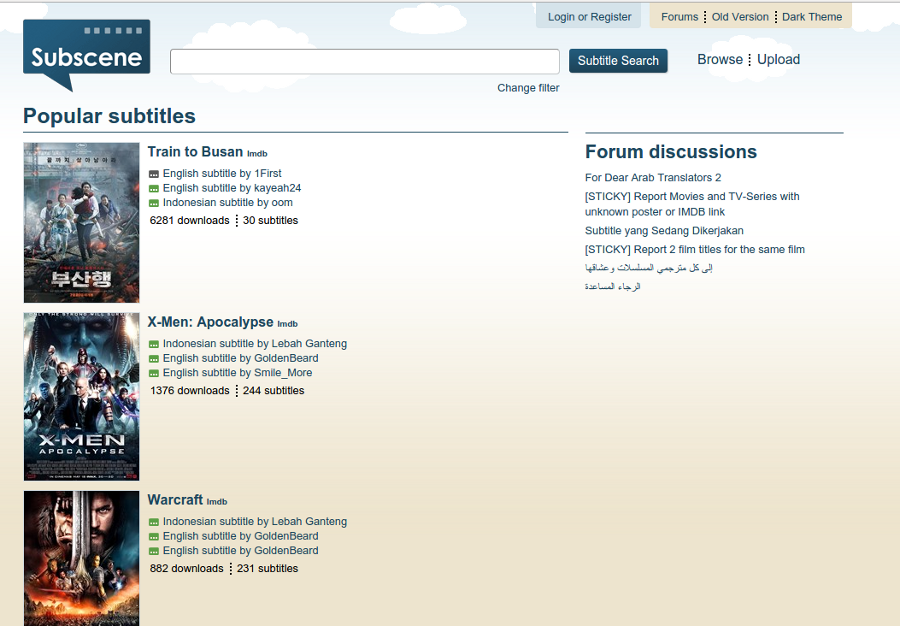Open Train to Busan poster thumbnail
900x626 pixels.
82,223
